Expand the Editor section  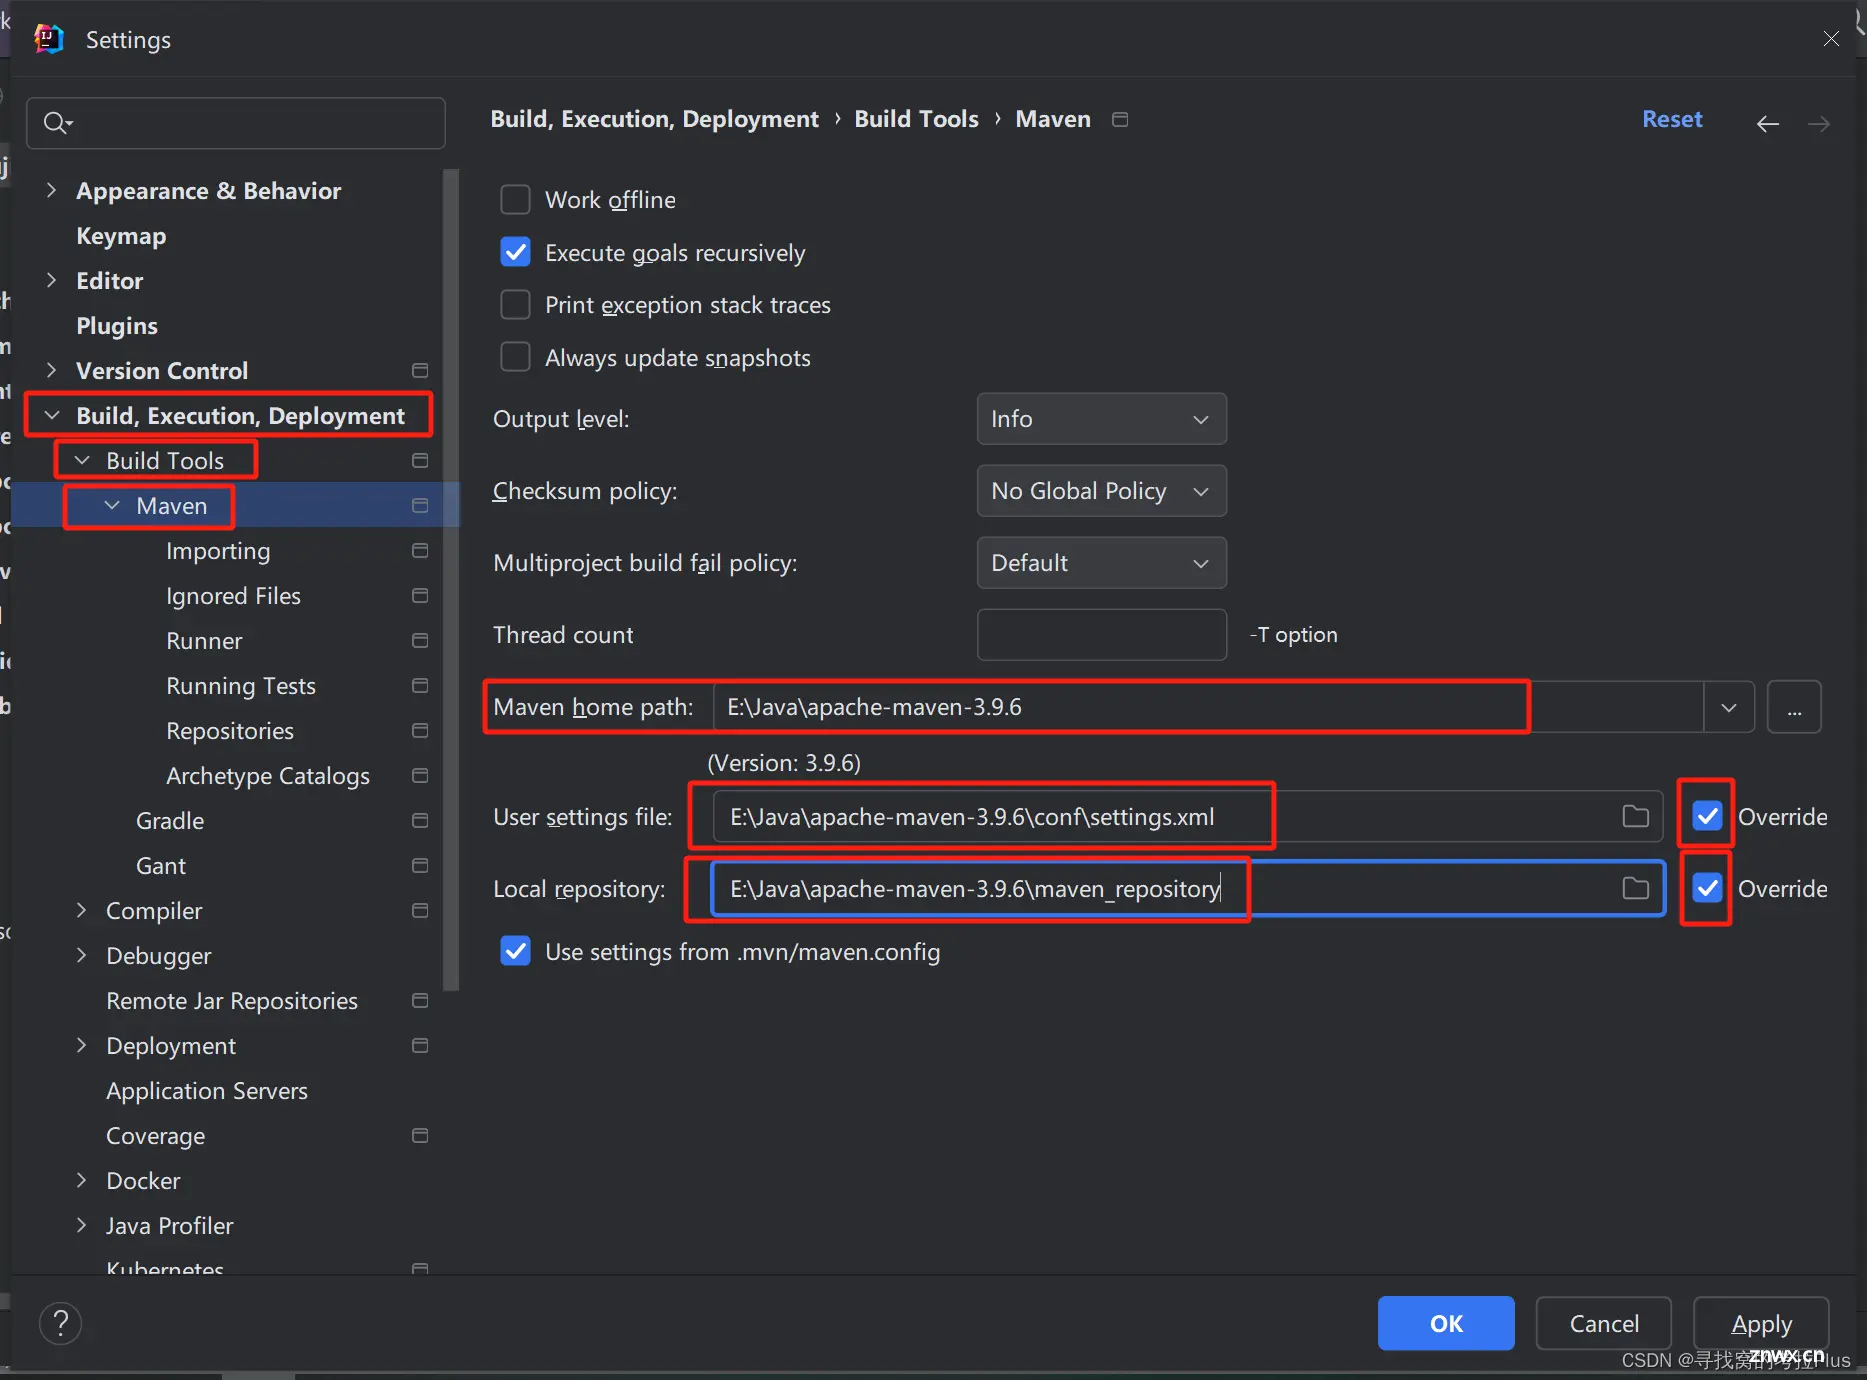pos(51,280)
